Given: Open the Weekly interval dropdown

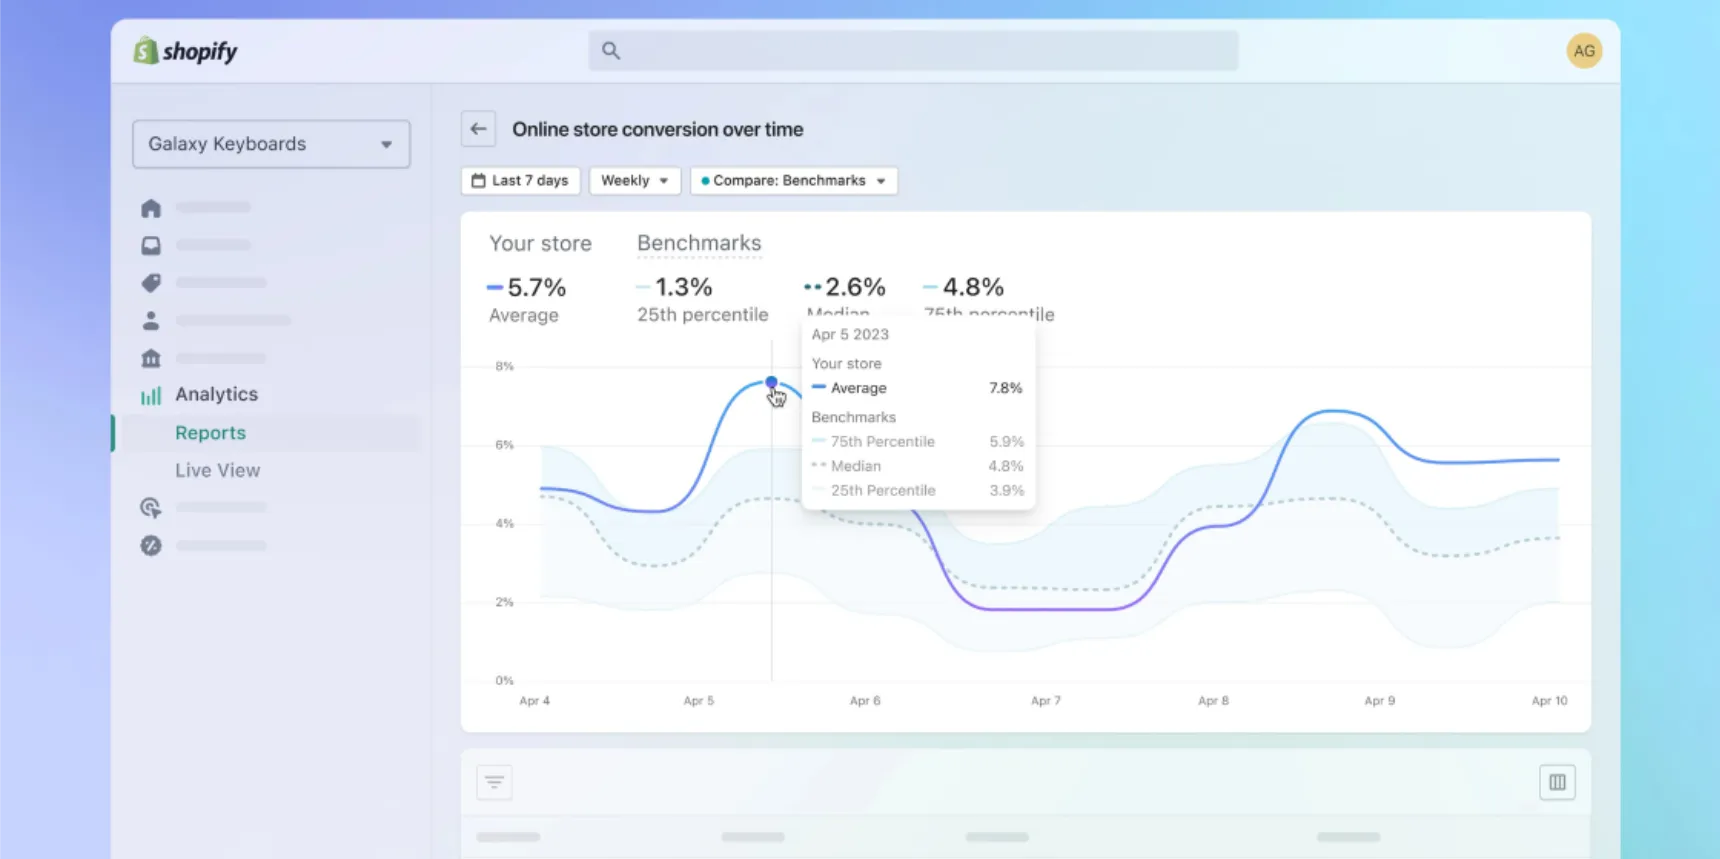Looking at the screenshot, I should click(635, 181).
